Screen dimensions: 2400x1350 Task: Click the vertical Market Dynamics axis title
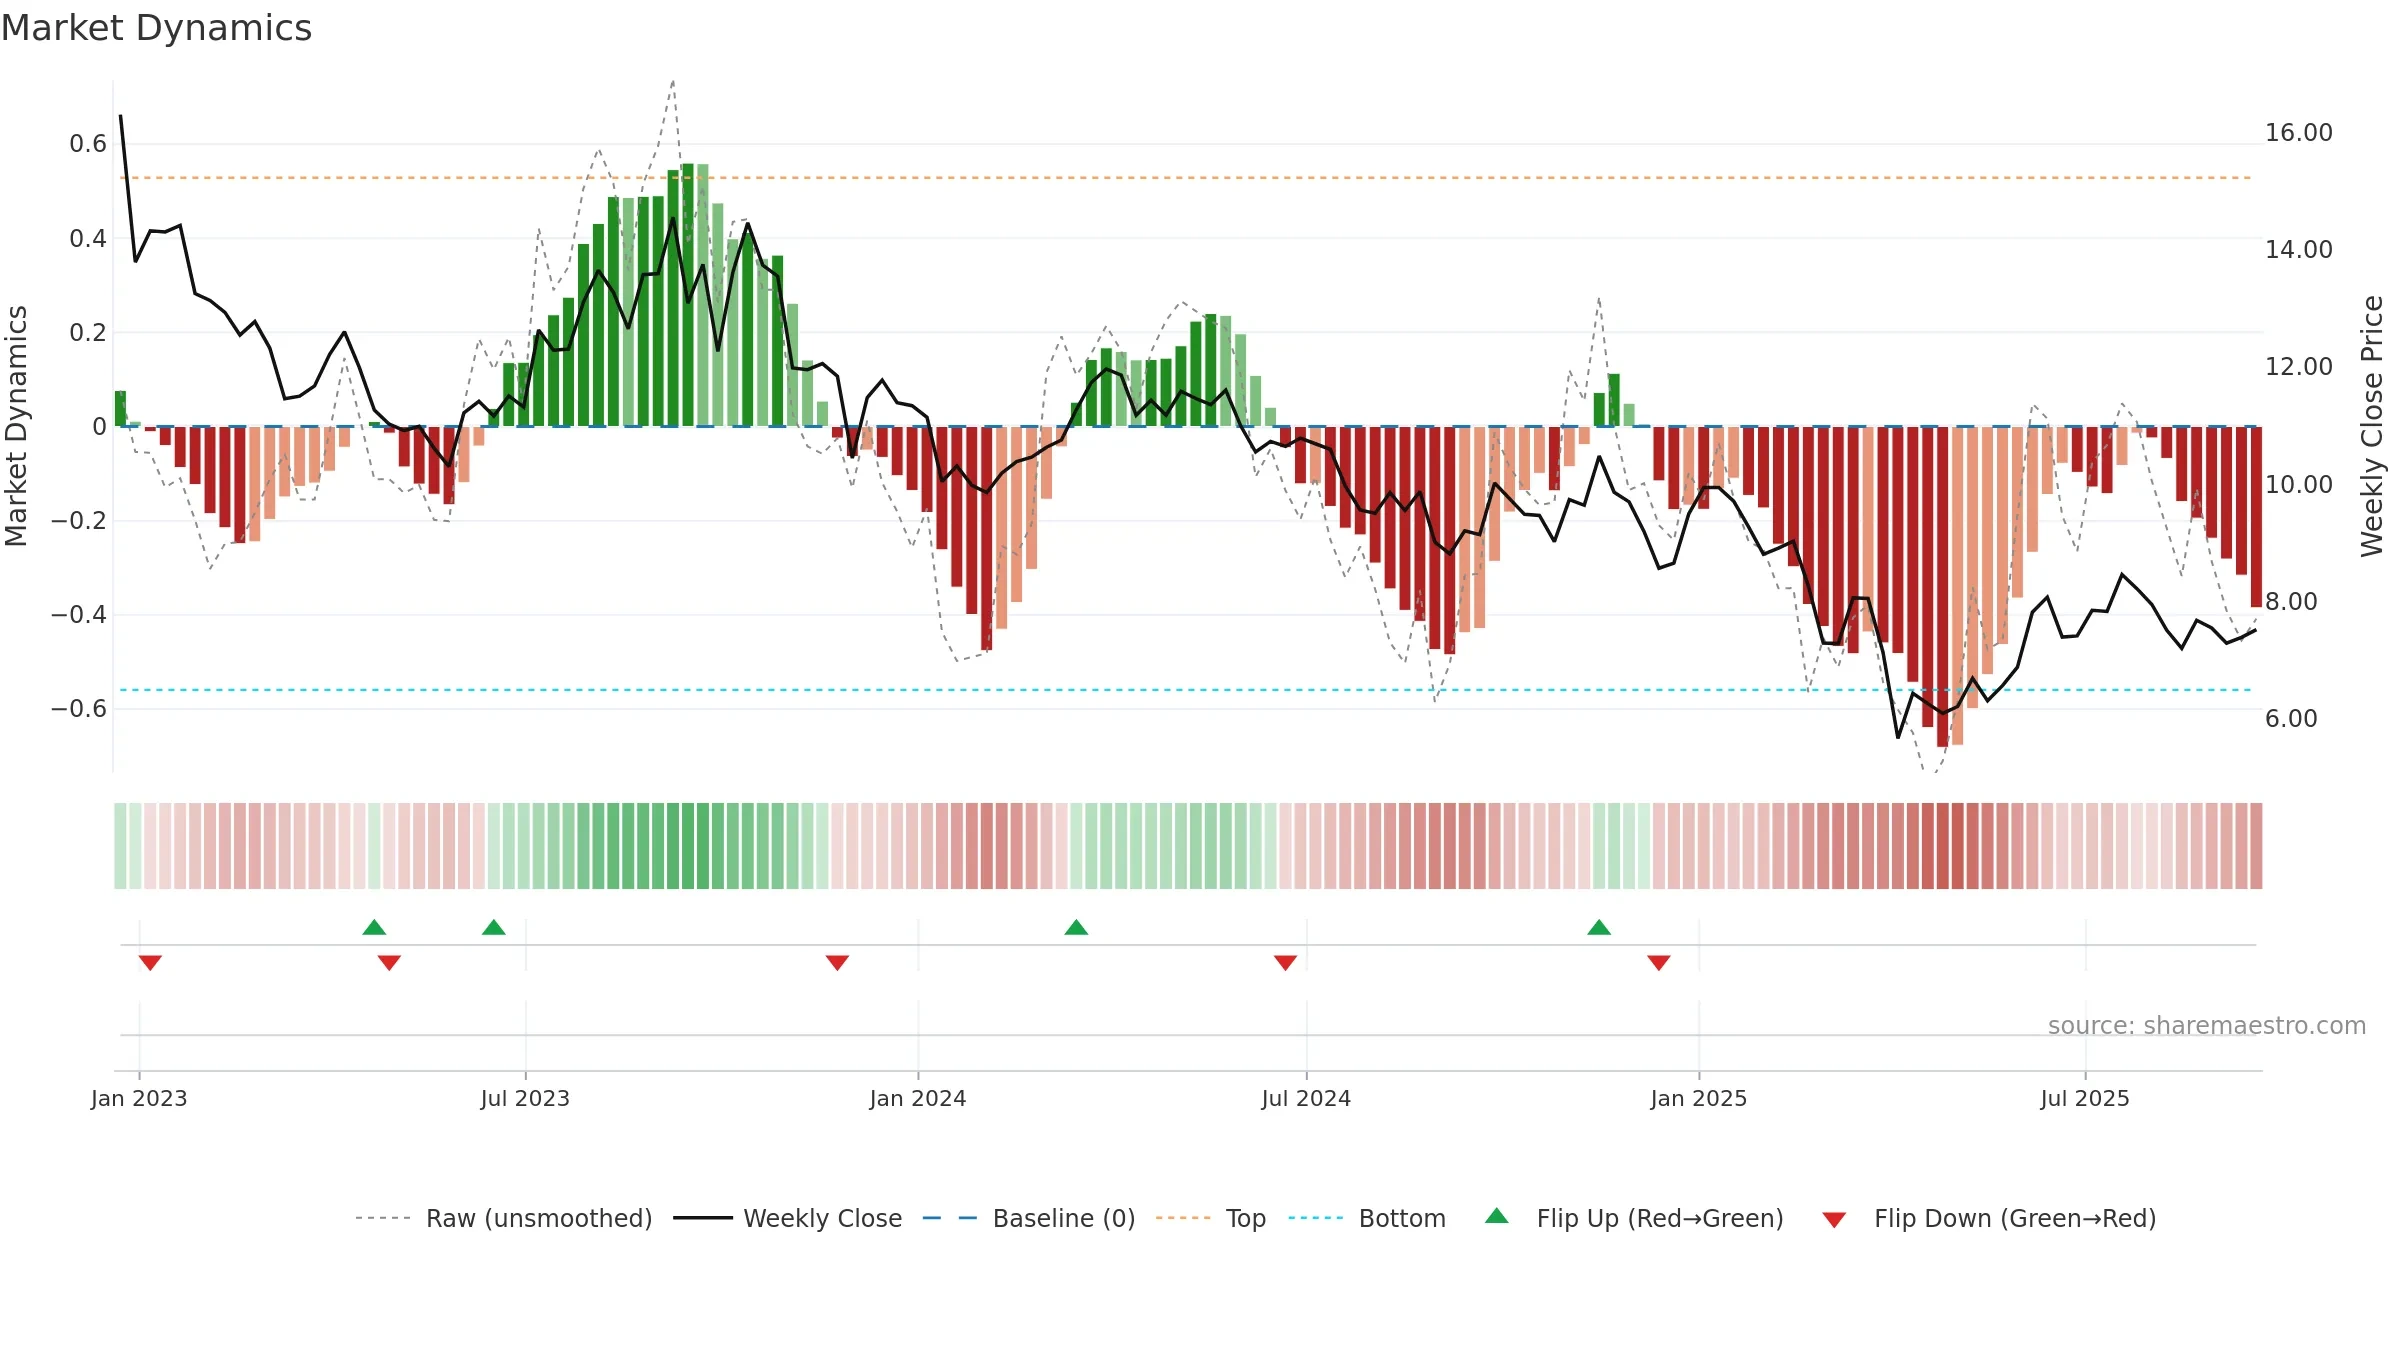pos(16,426)
